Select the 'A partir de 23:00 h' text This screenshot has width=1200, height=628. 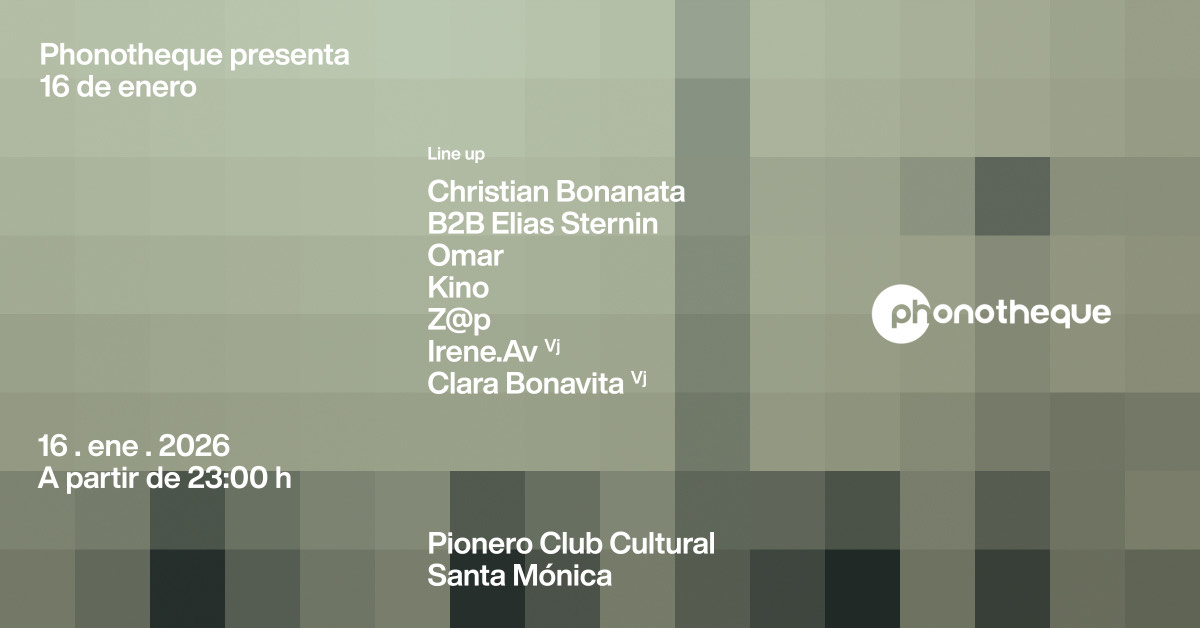[x=165, y=477]
